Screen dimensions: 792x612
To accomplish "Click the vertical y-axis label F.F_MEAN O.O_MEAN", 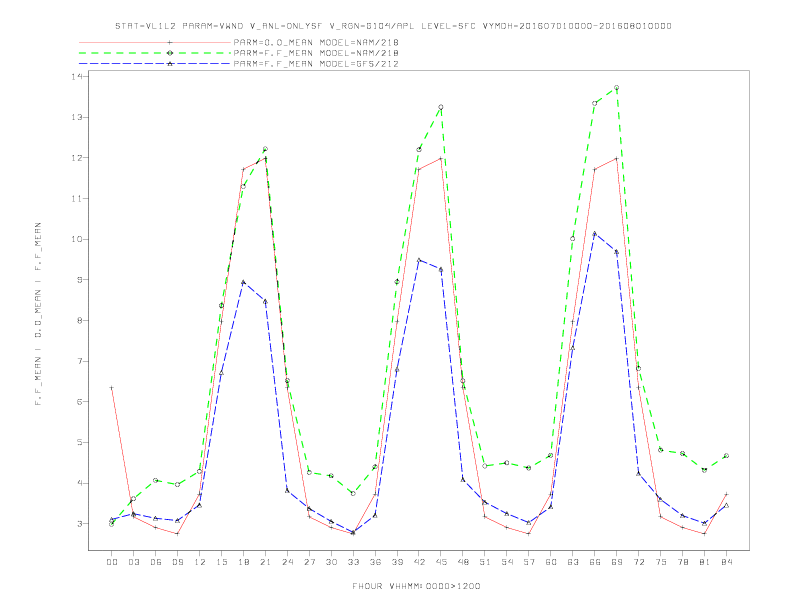I will click(x=38, y=314).
